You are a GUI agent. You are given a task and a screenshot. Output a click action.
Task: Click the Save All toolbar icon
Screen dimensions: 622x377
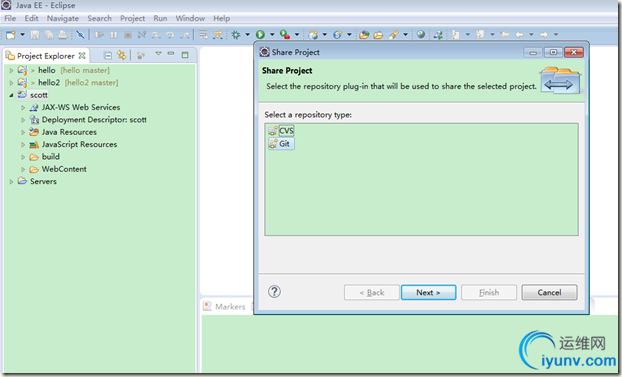[x=49, y=35]
